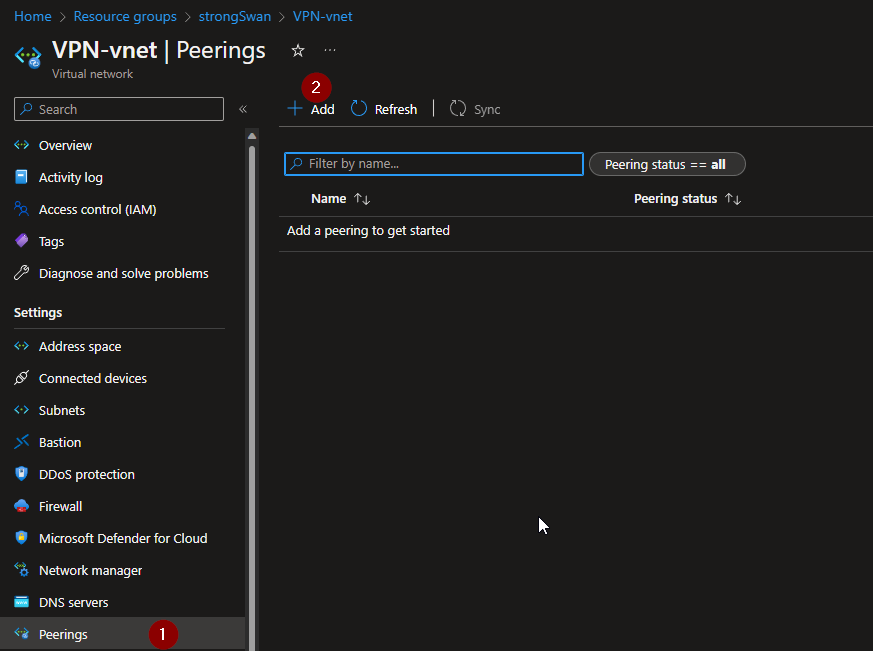Click the Sync button
The height and width of the screenshot is (651, 873).
(475, 109)
